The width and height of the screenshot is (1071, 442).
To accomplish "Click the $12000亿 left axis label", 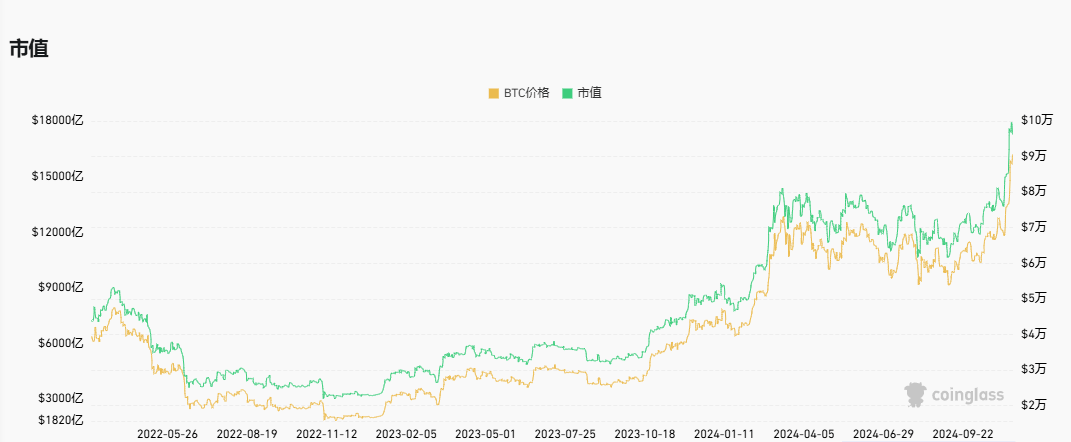I will pos(58,232).
